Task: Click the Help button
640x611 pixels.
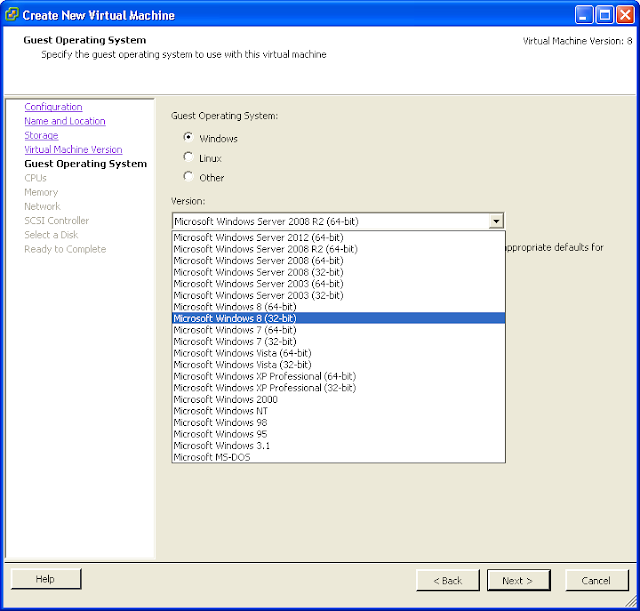Action: pos(46,579)
